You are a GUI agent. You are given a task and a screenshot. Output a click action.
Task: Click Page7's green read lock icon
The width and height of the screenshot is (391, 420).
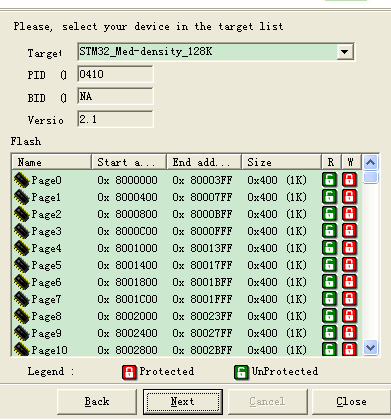pos(330,299)
